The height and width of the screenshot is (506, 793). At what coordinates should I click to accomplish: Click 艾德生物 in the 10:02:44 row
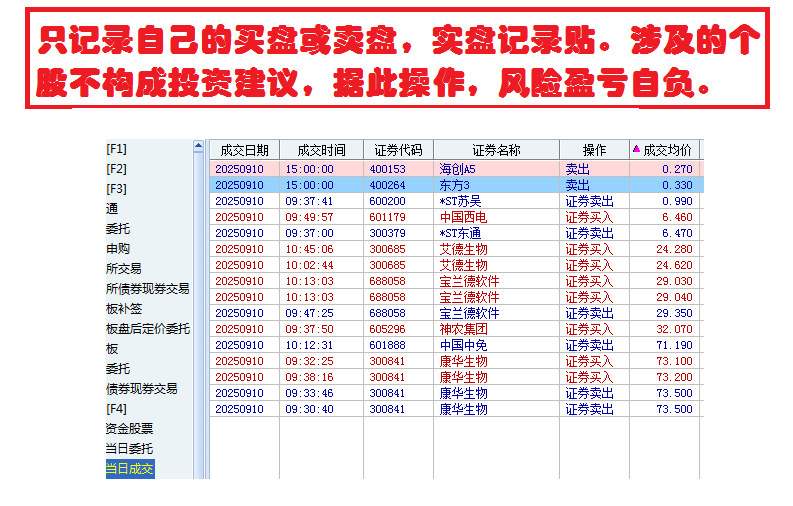point(463,265)
